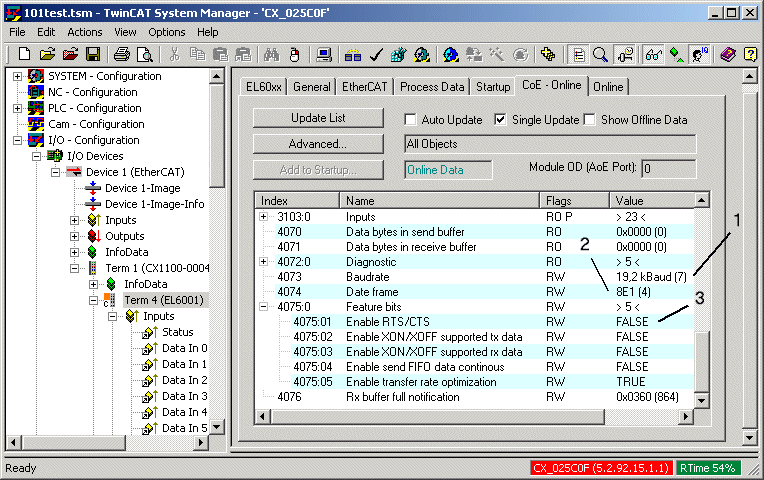Check configuration with checkmark icon
The image size is (764, 480).
coord(376,54)
